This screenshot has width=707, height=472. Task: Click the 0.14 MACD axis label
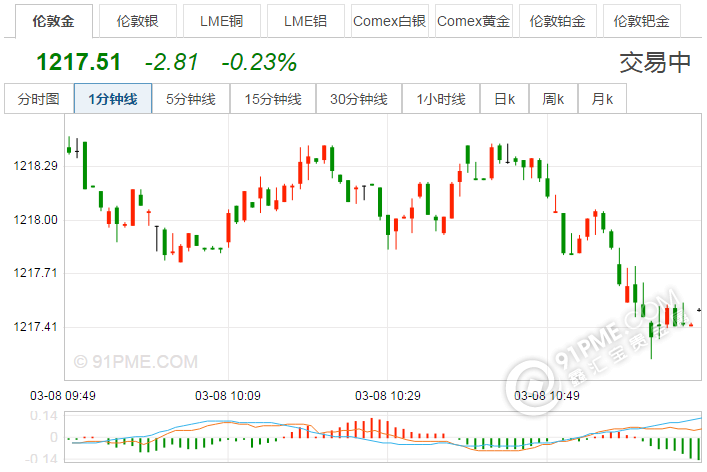44,416
